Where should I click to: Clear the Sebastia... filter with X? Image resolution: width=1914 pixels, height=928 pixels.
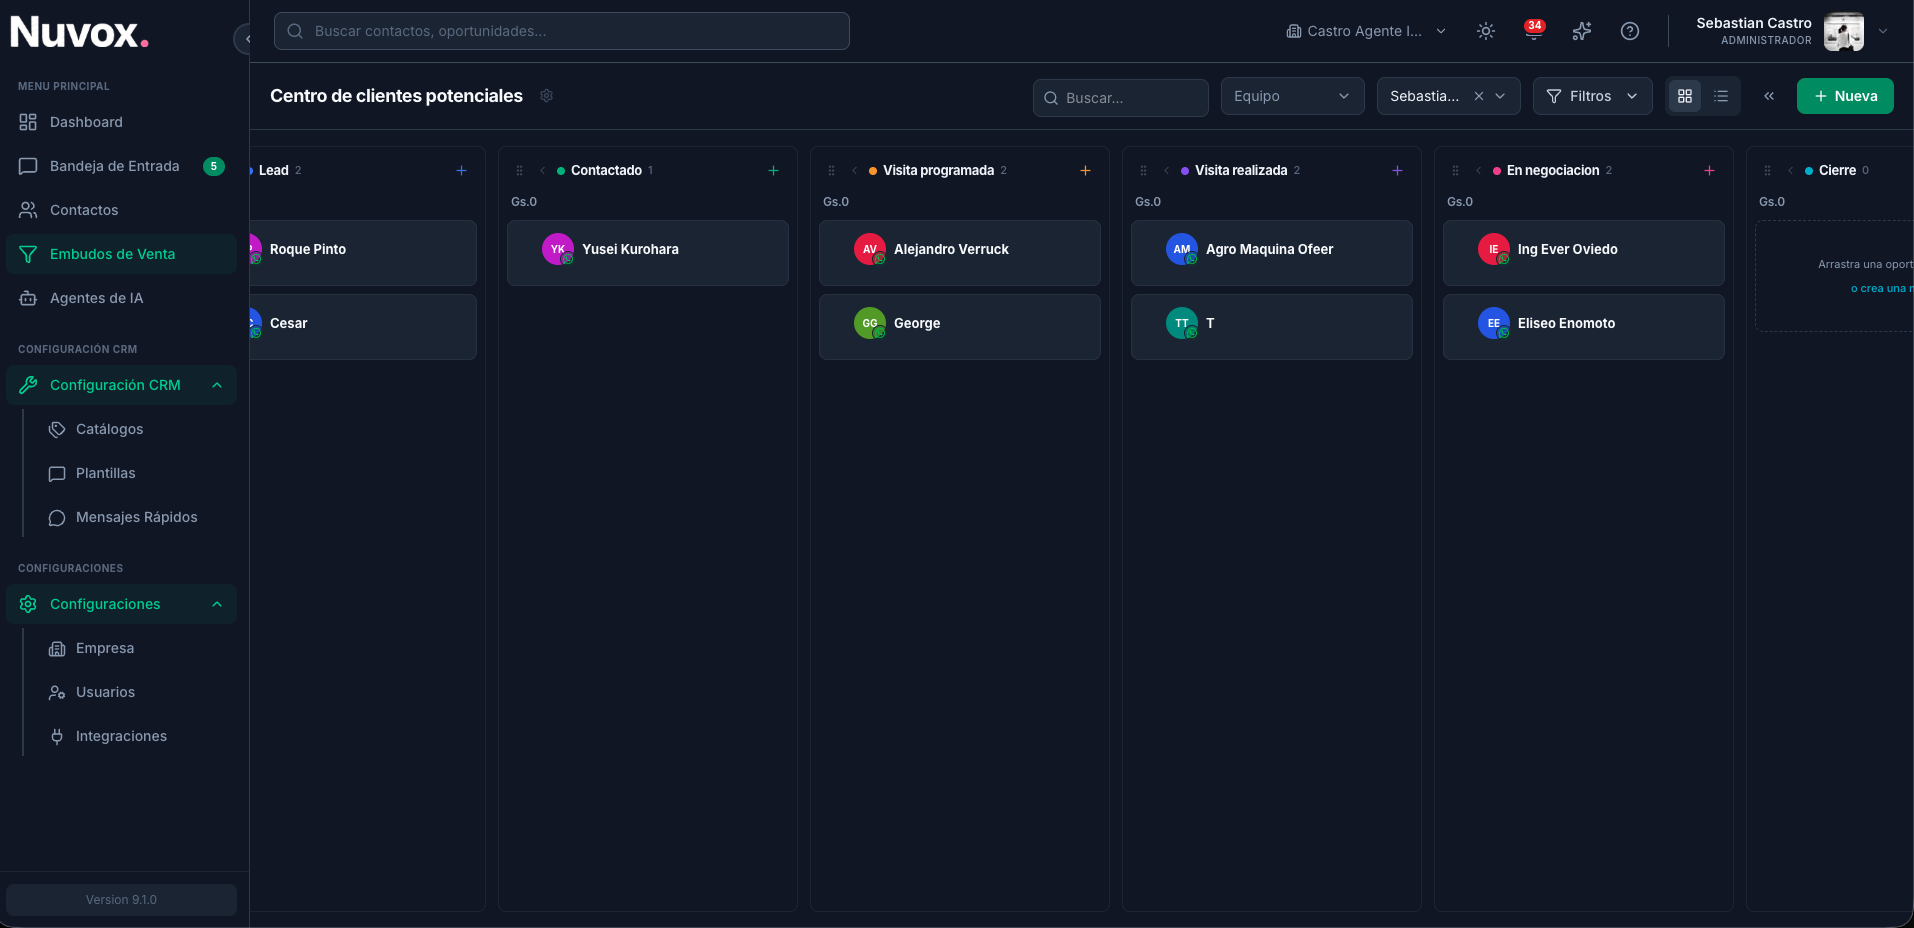(1478, 96)
